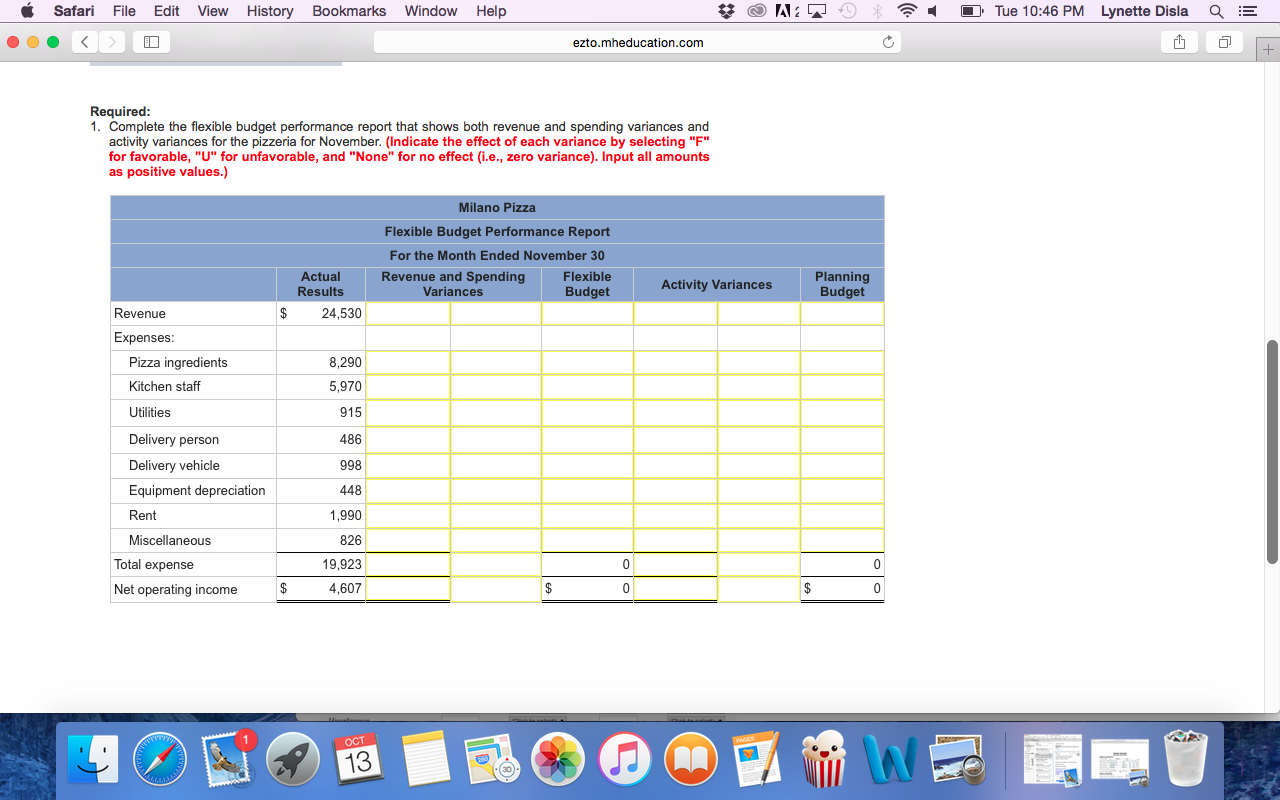Open the Bookmarks menu
1280x800 pixels.
349,11
